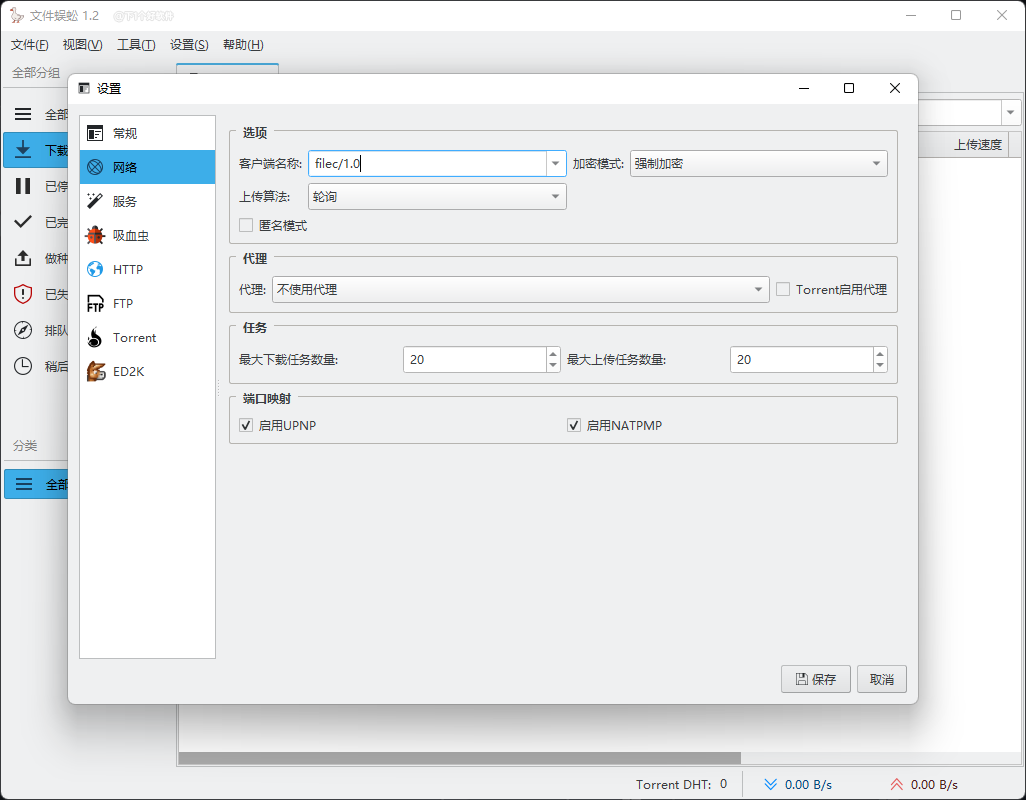Open the 文件(F) menu
This screenshot has width=1026, height=800.
pyautogui.click(x=29, y=44)
